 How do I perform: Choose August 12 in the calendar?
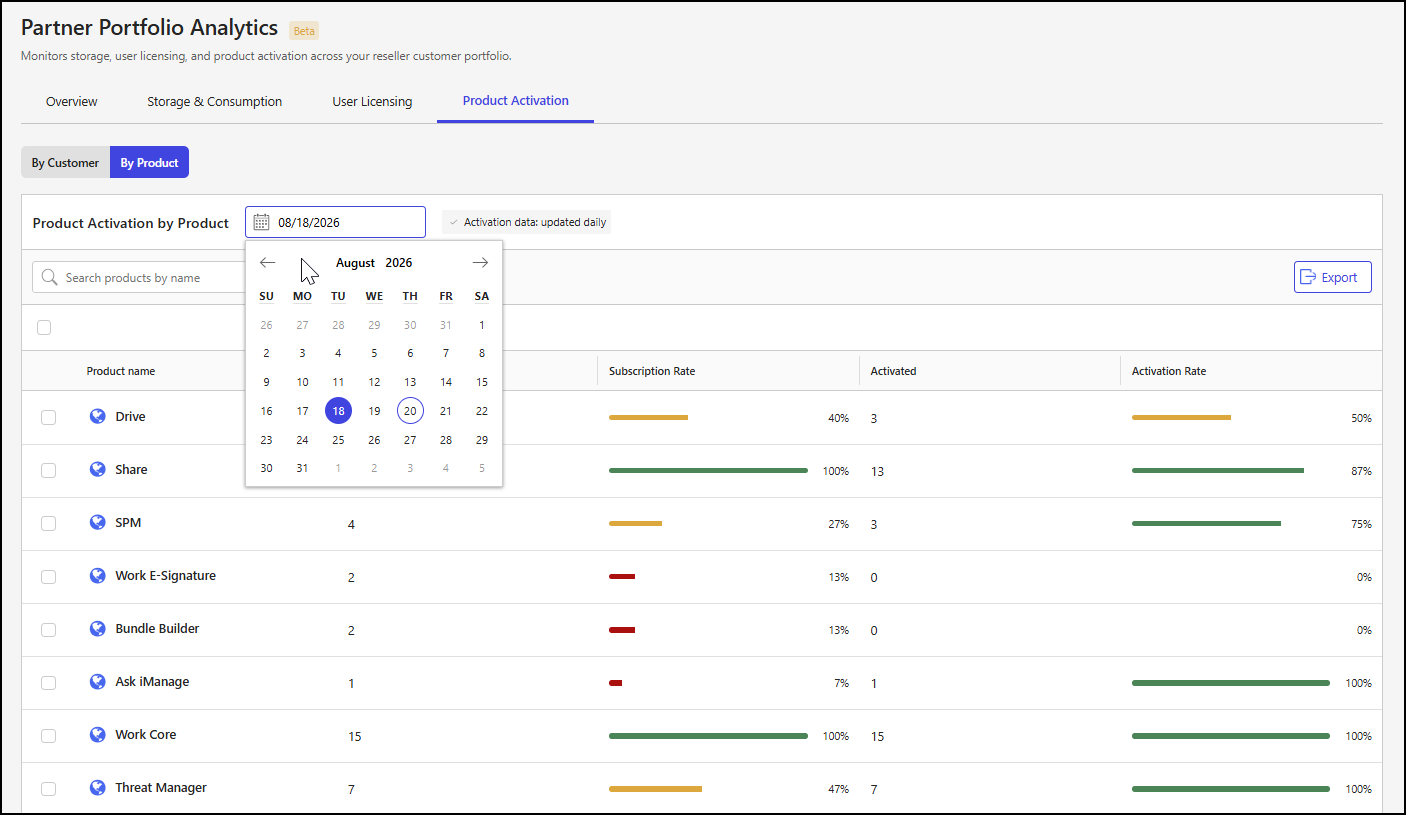pos(374,382)
